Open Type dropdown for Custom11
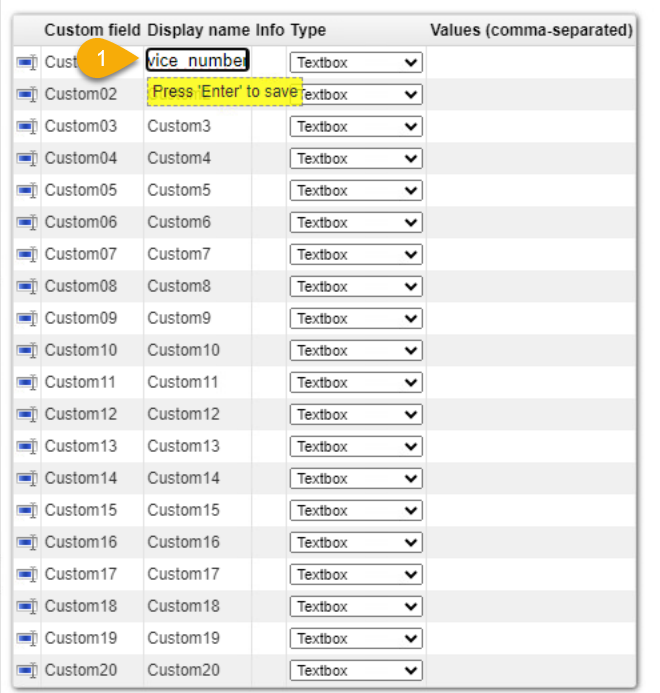 click(x=356, y=382)
